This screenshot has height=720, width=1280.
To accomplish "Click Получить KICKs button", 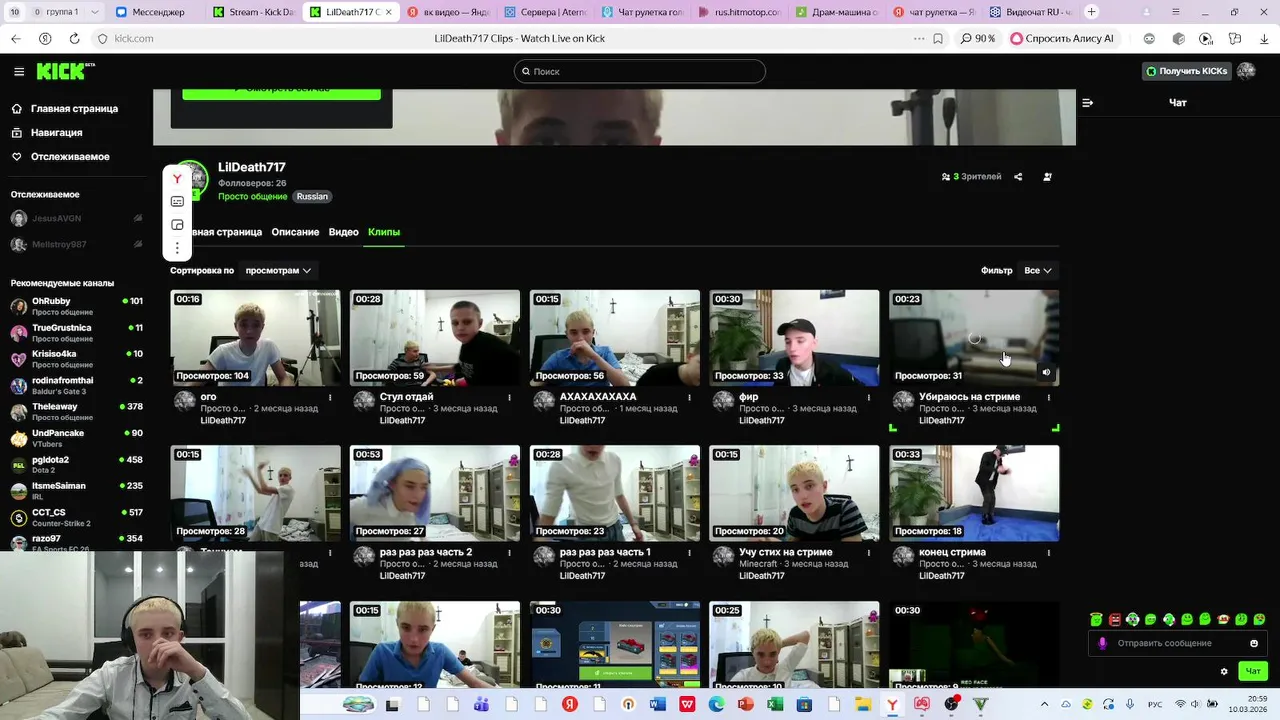I will (x=1186, y=71).
